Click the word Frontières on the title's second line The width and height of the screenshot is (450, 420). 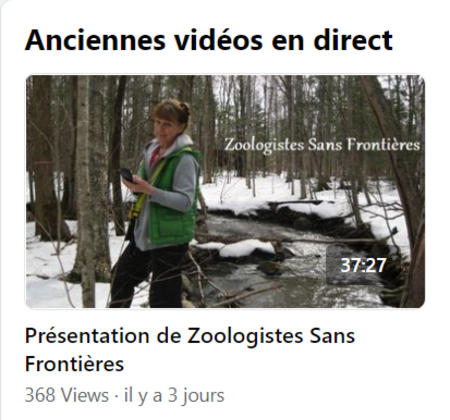click(x=74, y=364)
